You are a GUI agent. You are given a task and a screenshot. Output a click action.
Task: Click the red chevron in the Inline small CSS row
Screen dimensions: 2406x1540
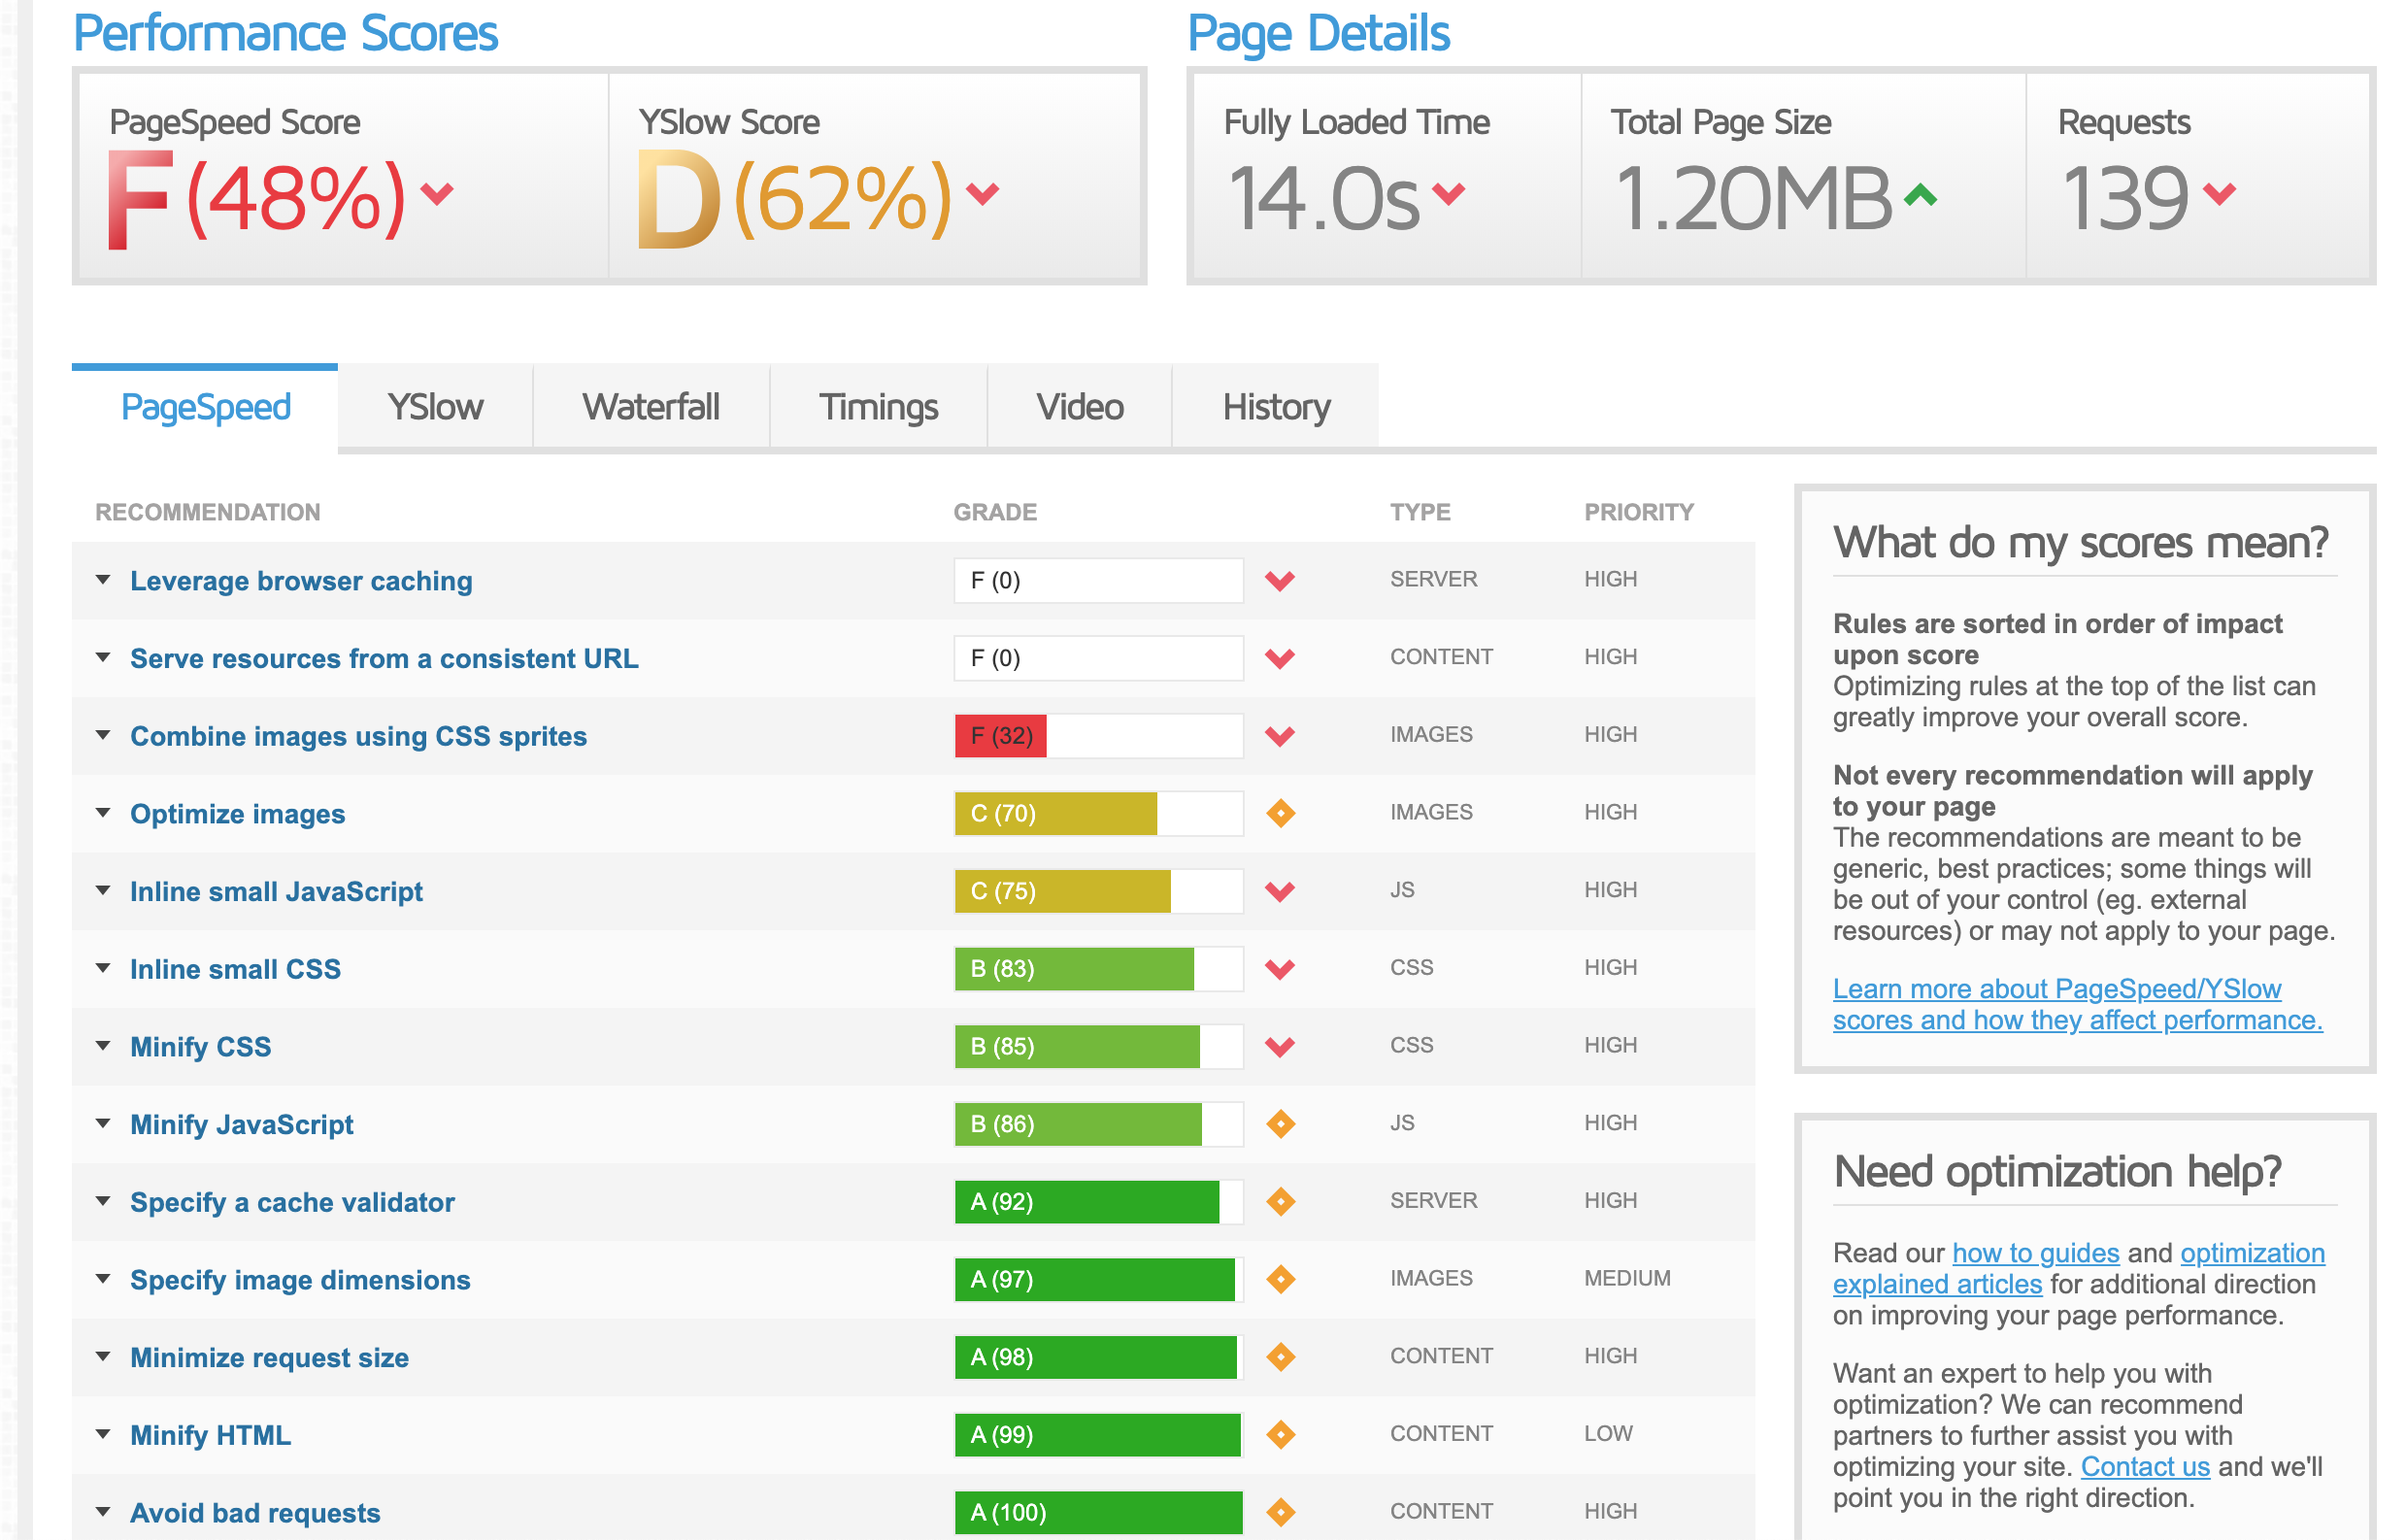click(1280, 968)
